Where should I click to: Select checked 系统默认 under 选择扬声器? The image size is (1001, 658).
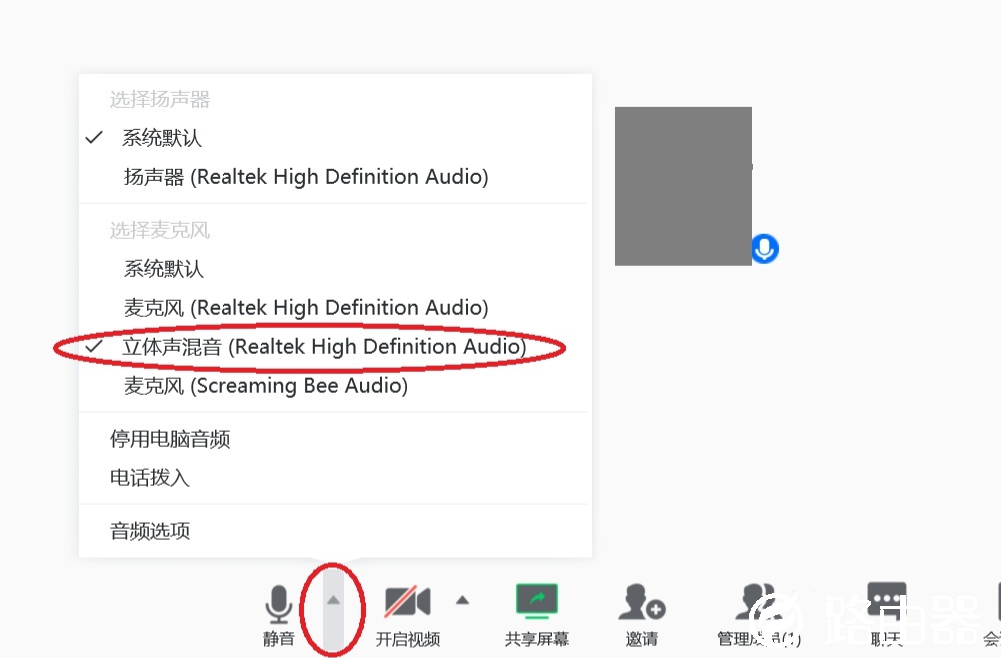pos(162,138)
